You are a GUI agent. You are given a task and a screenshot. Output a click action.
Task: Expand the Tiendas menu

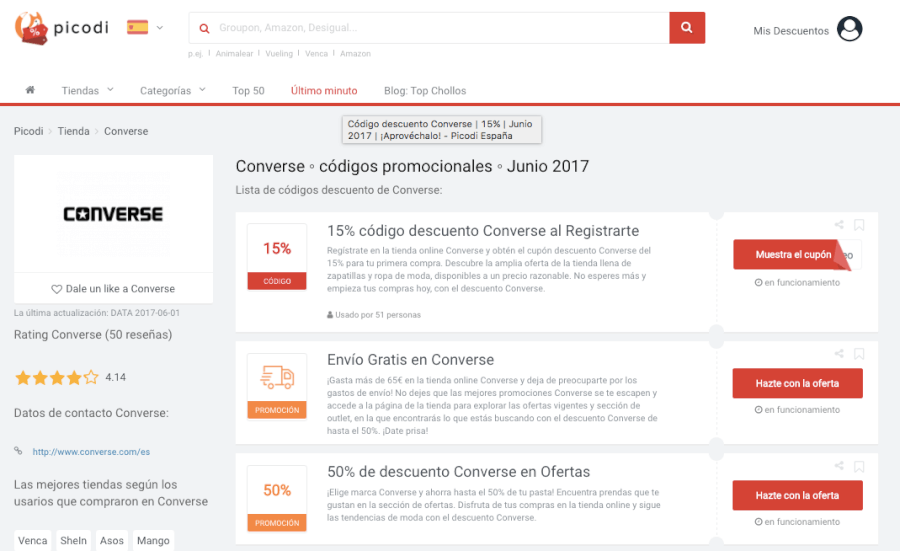coord(87,91)
